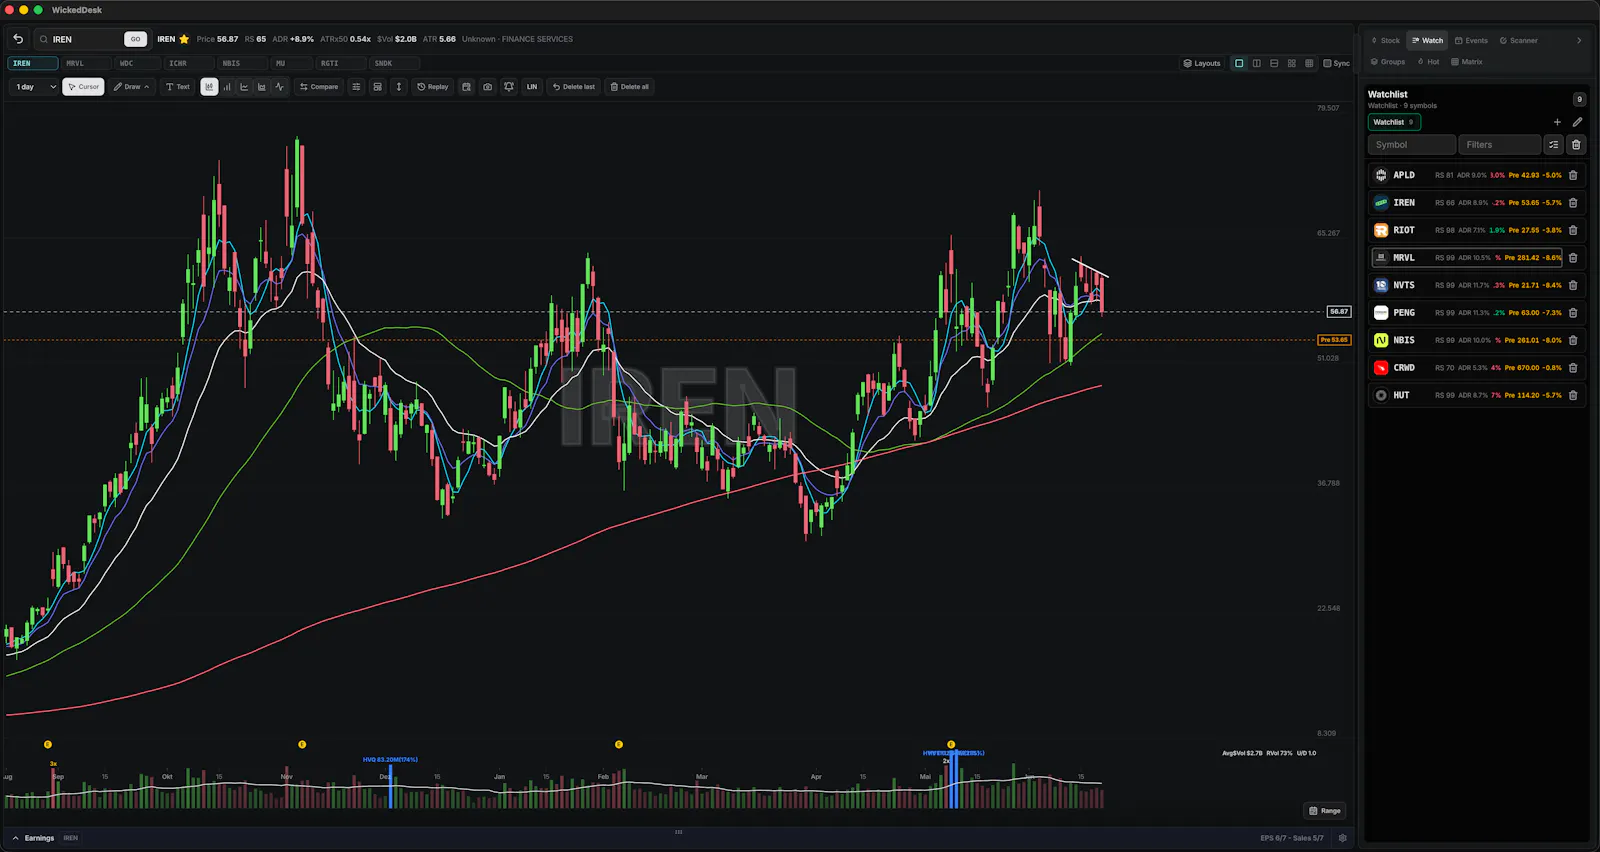This screenshot has width=1600, height=852.
Task: Click the vertical arrows auto-scale icon
Action: pos(398,87)
